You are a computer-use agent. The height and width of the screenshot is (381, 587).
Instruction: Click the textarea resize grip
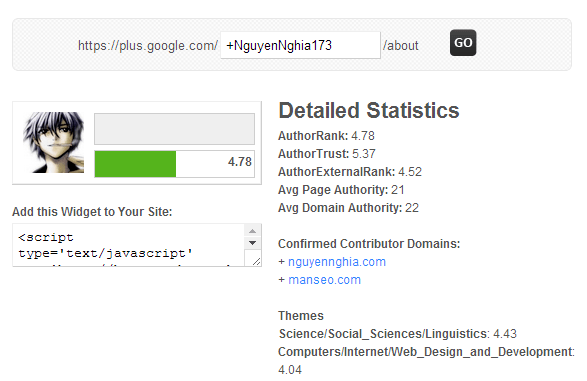(x=256, y=261)
